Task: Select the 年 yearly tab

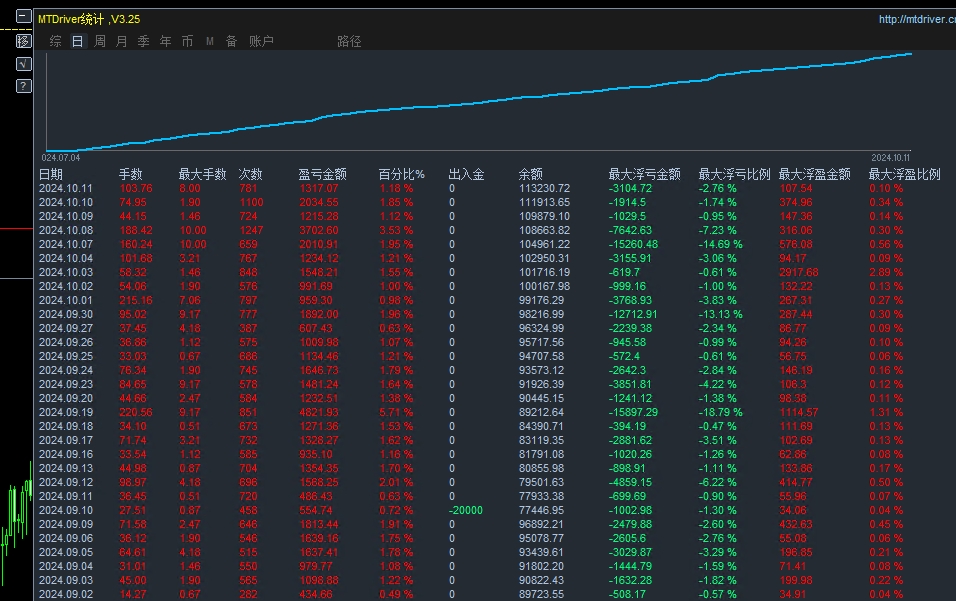Action: [166, 42]
